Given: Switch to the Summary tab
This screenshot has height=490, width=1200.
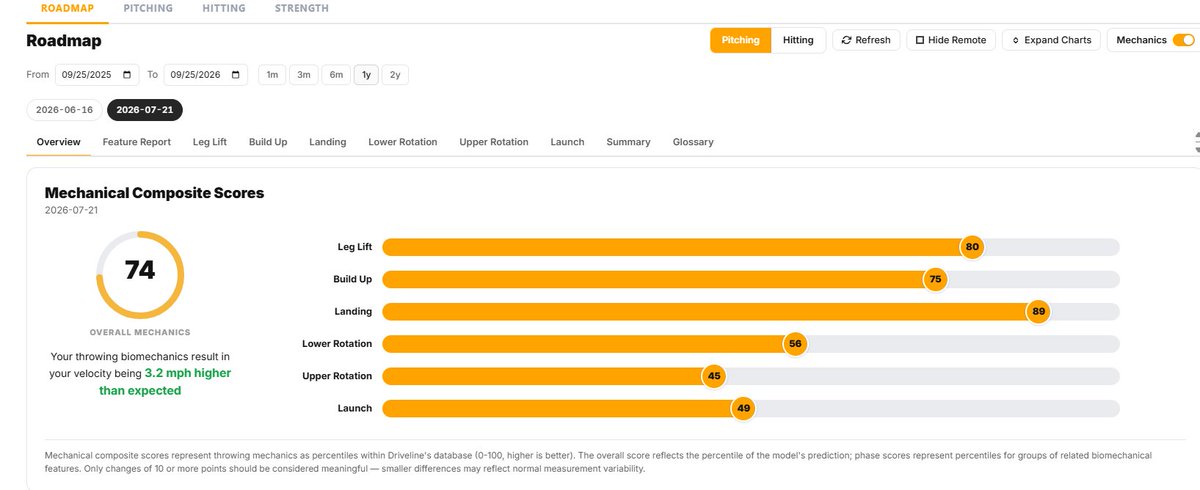Looking at the screenshot, I should click(628, 142).
